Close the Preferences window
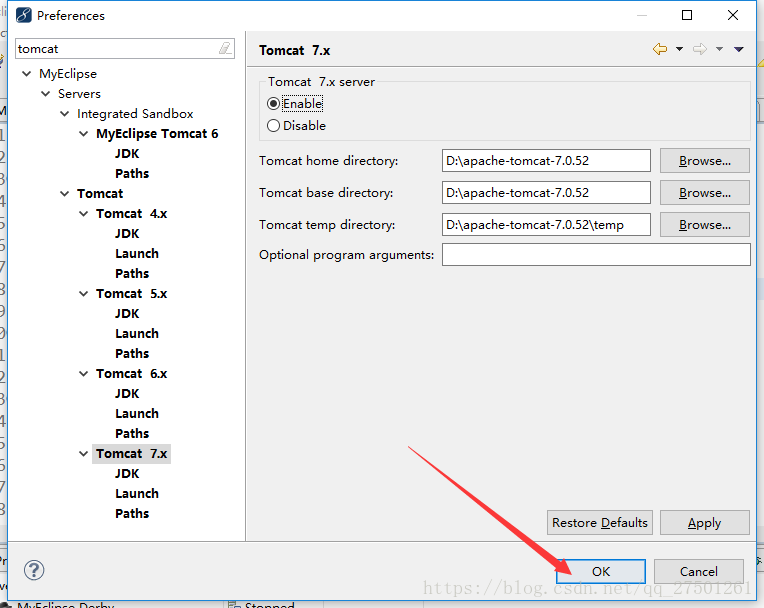Viewport: 764px width, 608px height. click(733, 15)
